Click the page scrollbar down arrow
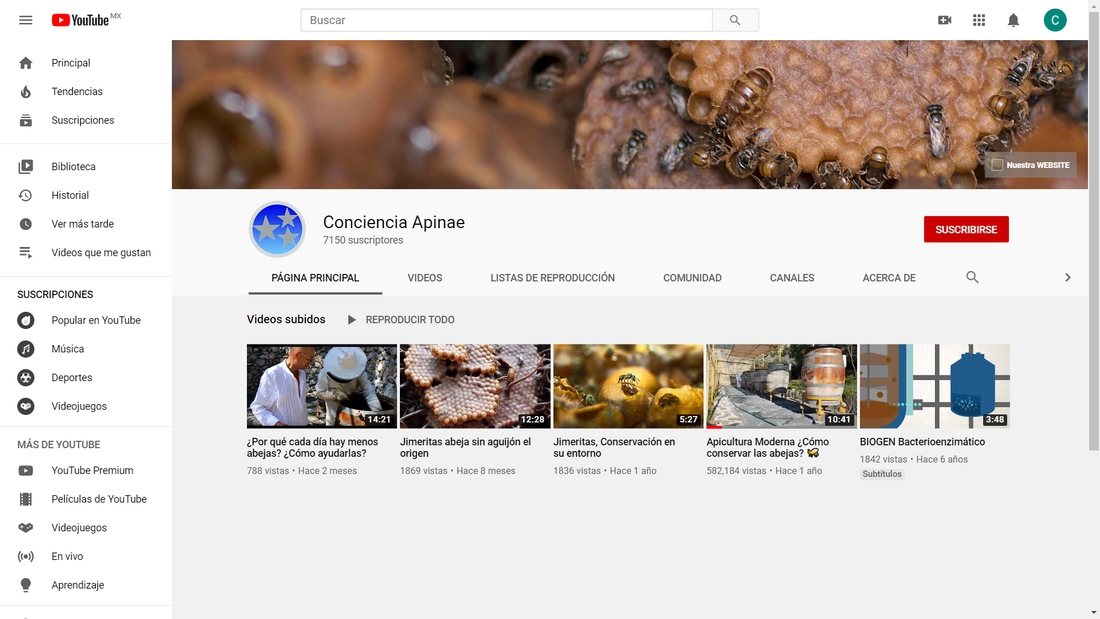Viewport: 1100px width, 619px height. [x=1094, y=612]
